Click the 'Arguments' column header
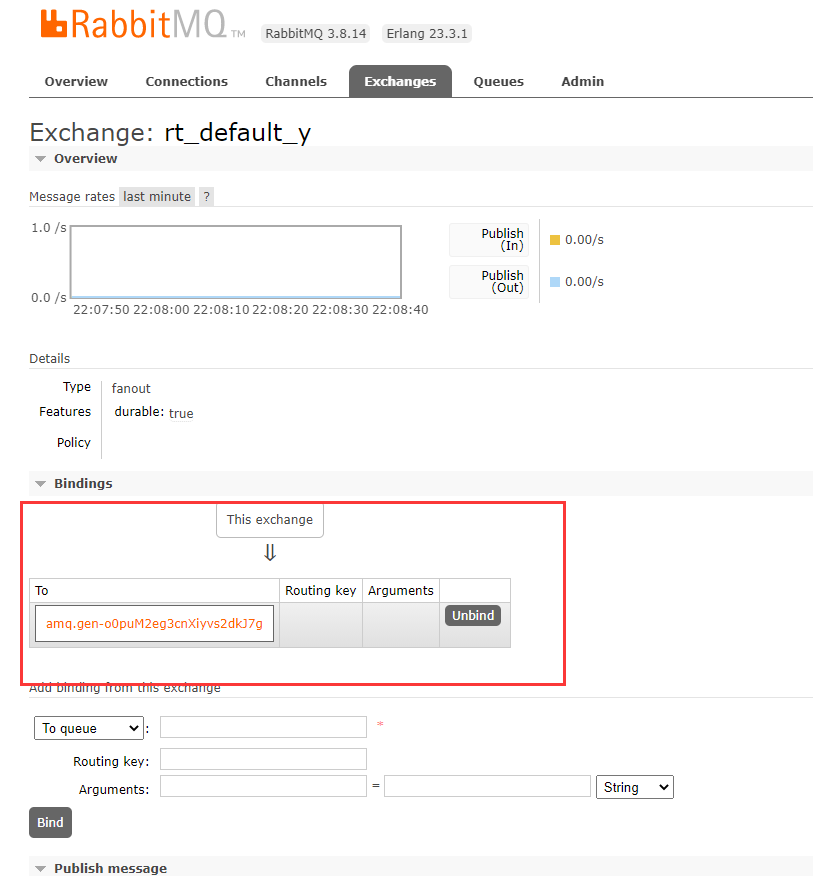 (x=401, y=591)
